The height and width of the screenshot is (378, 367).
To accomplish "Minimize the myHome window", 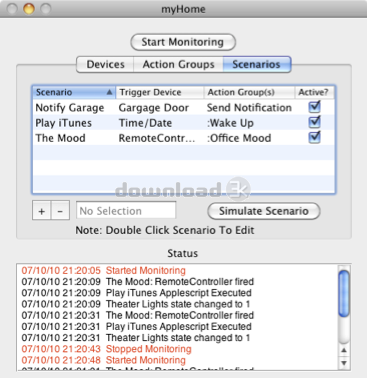I will point(29,9).
